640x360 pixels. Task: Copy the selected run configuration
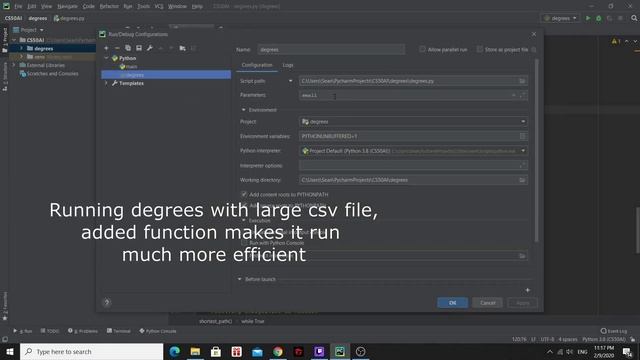pos(128,48)
